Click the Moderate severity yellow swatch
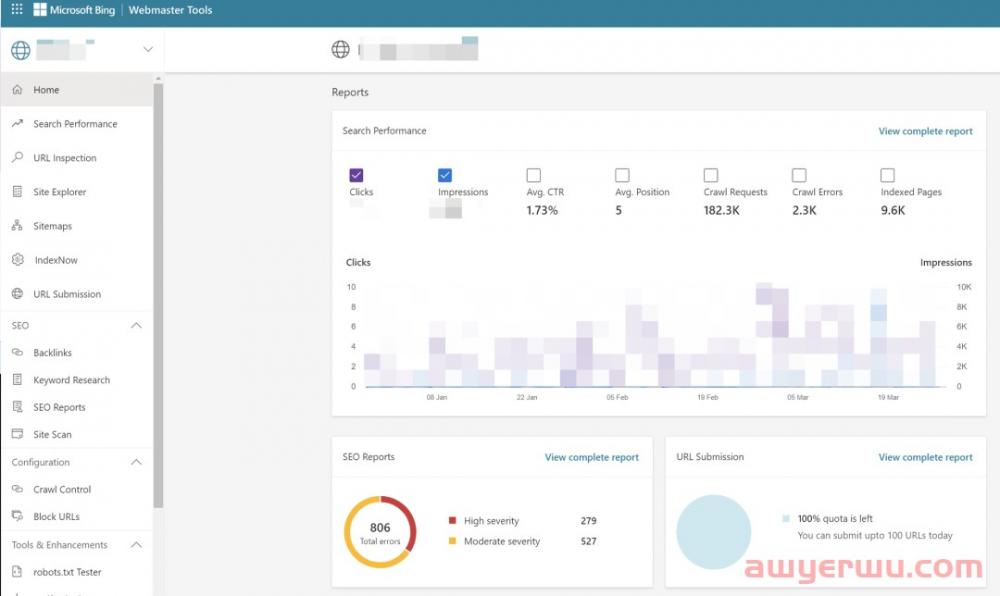The height and width of the screenshot is (596, 1000). click(452, 541)
